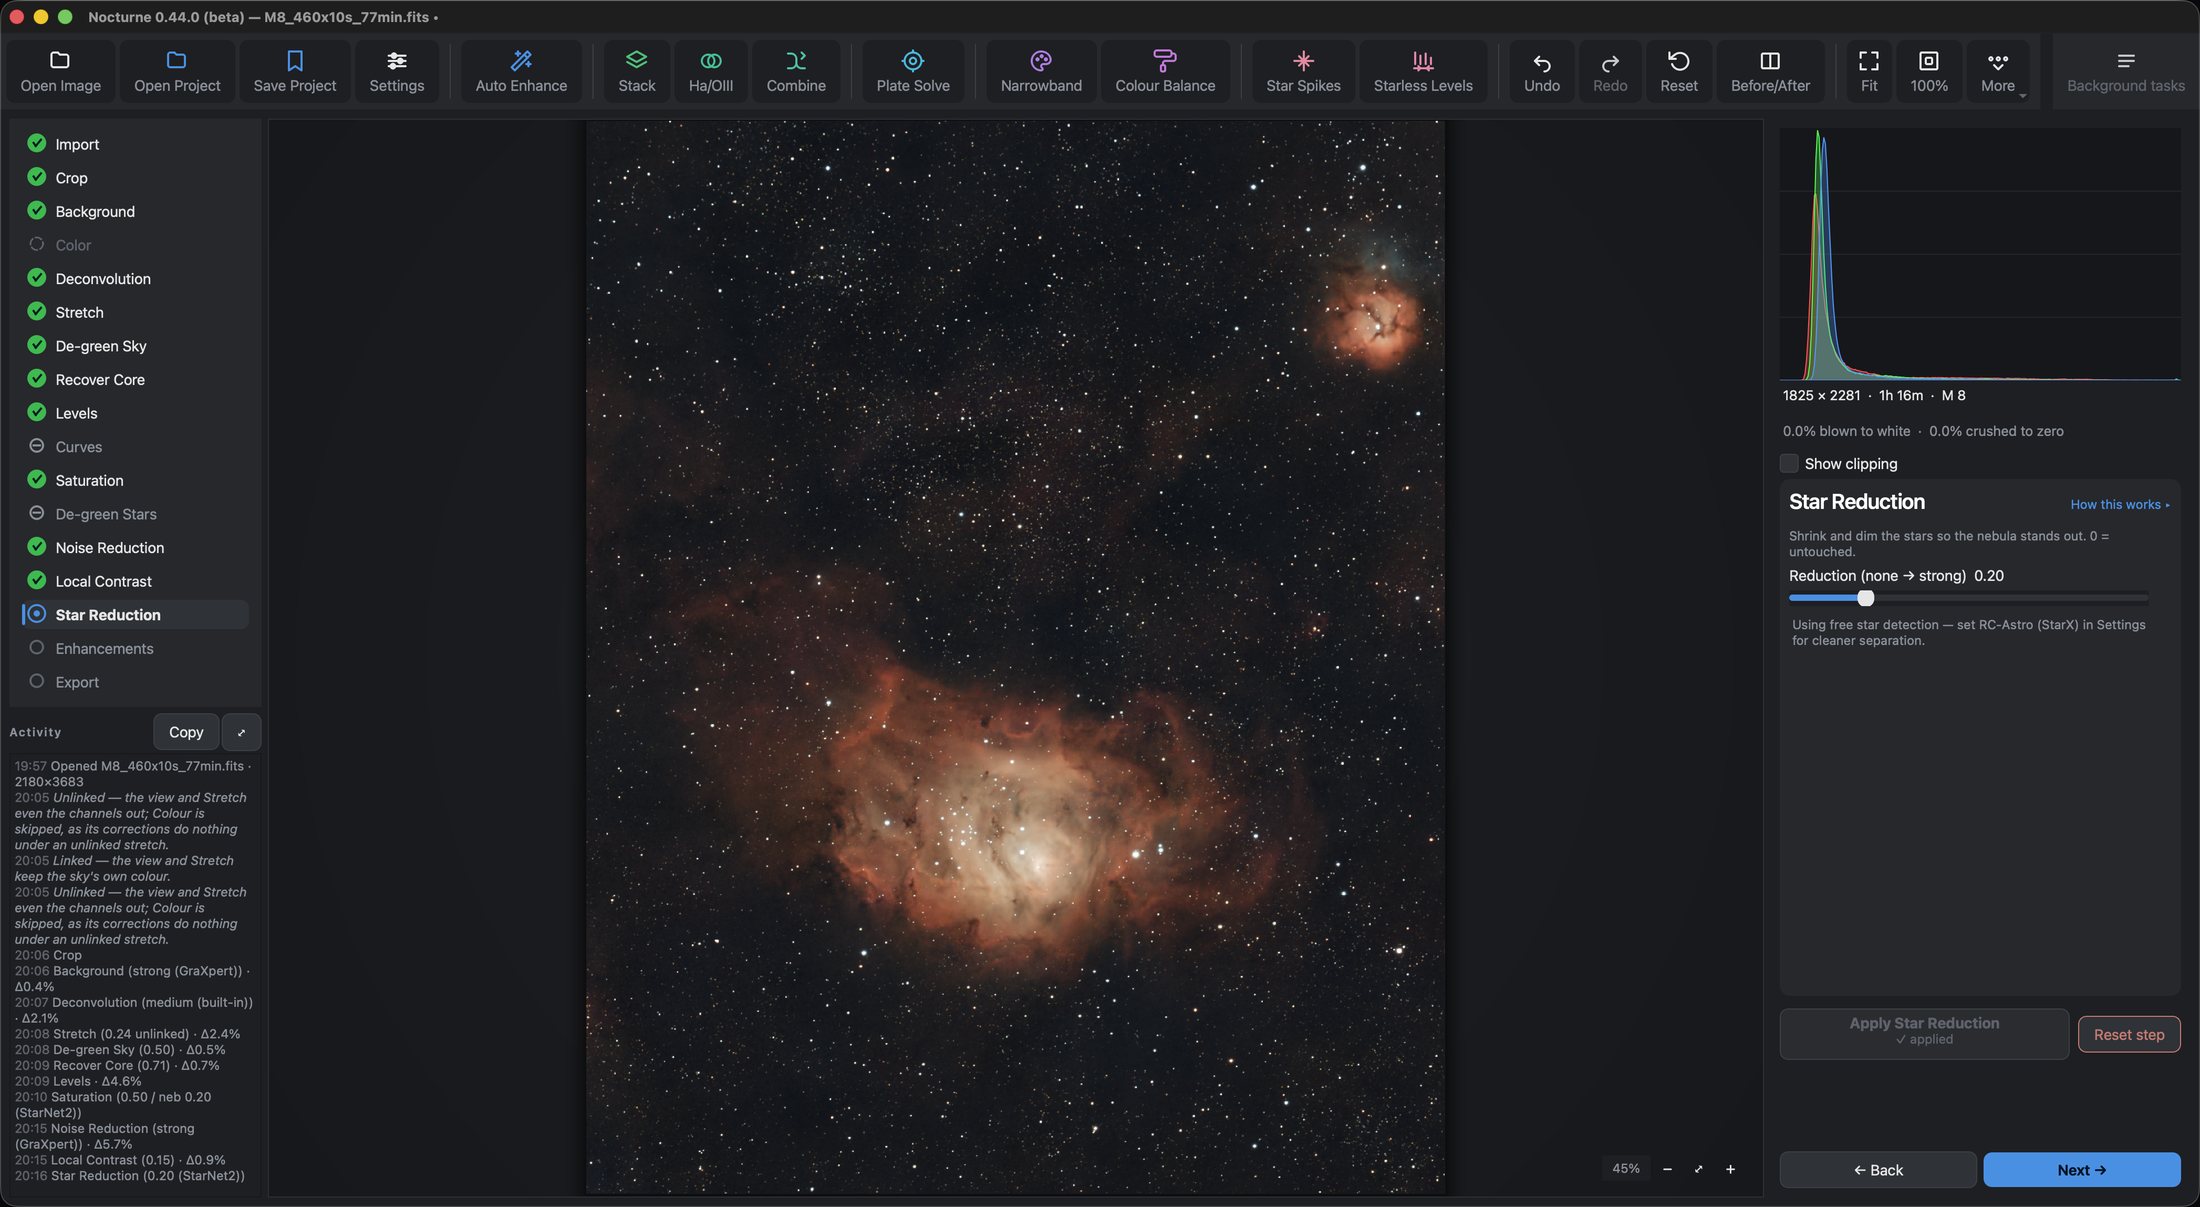Enable the Show clipping checkbox
Image resolution: width=2200 pixels, height=1207 pixels.
tap(1789, 463)
